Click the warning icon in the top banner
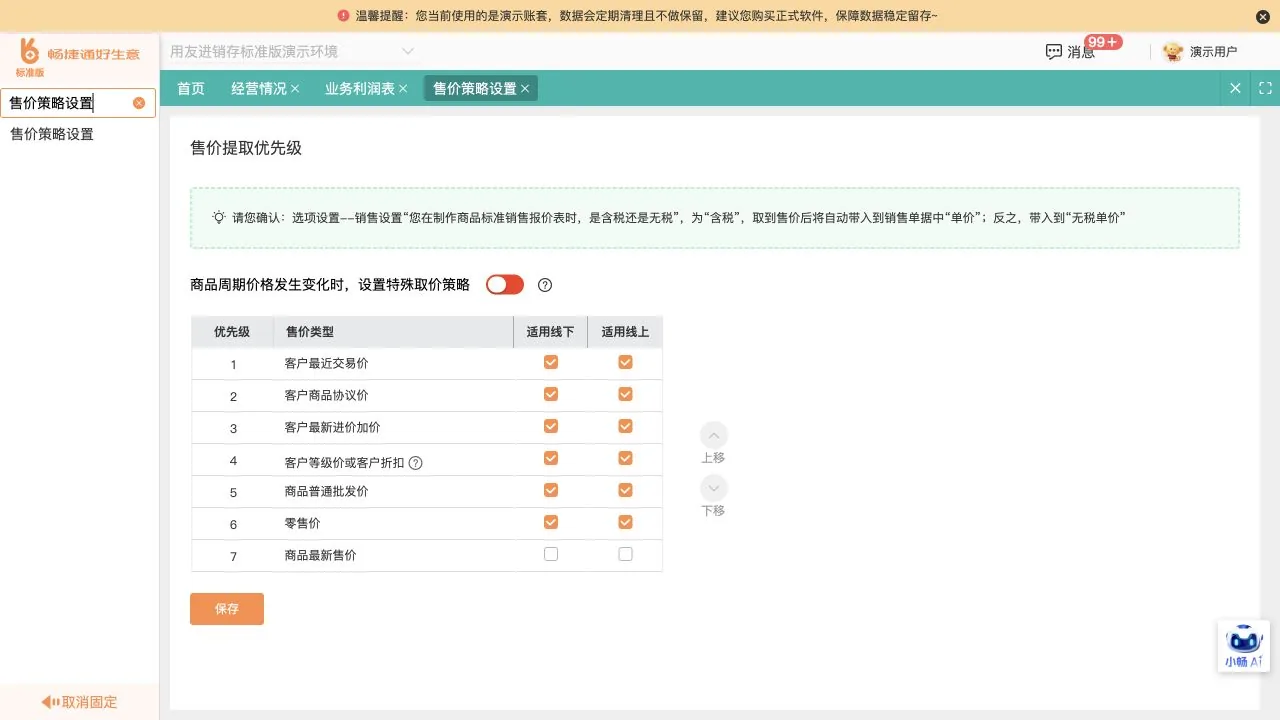1280x720 pixels. point(344,16)
